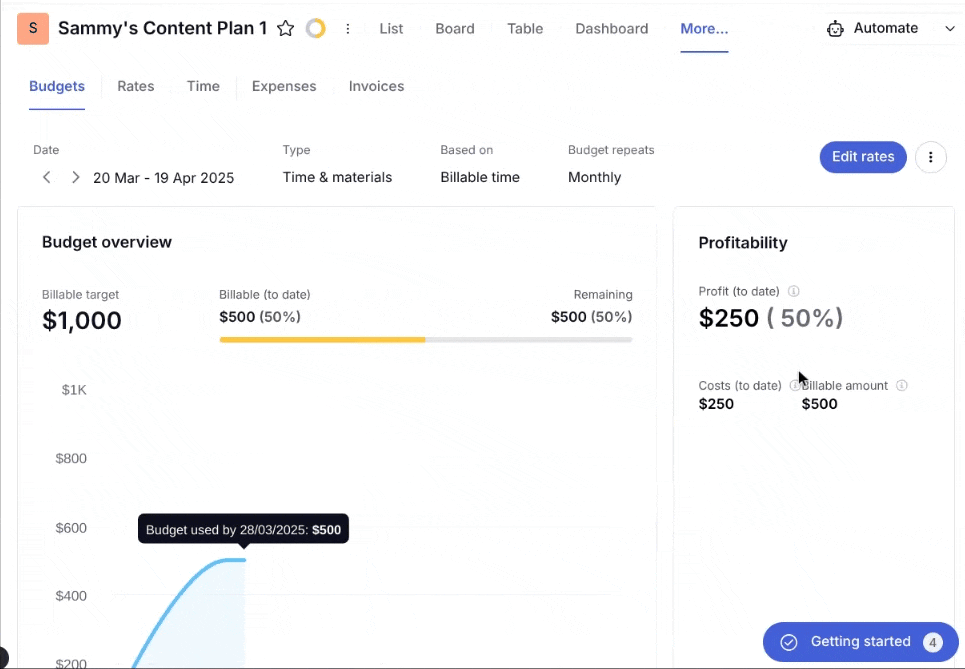Open the project options dots beside title

pyautogui.click(x=348, y=28)
